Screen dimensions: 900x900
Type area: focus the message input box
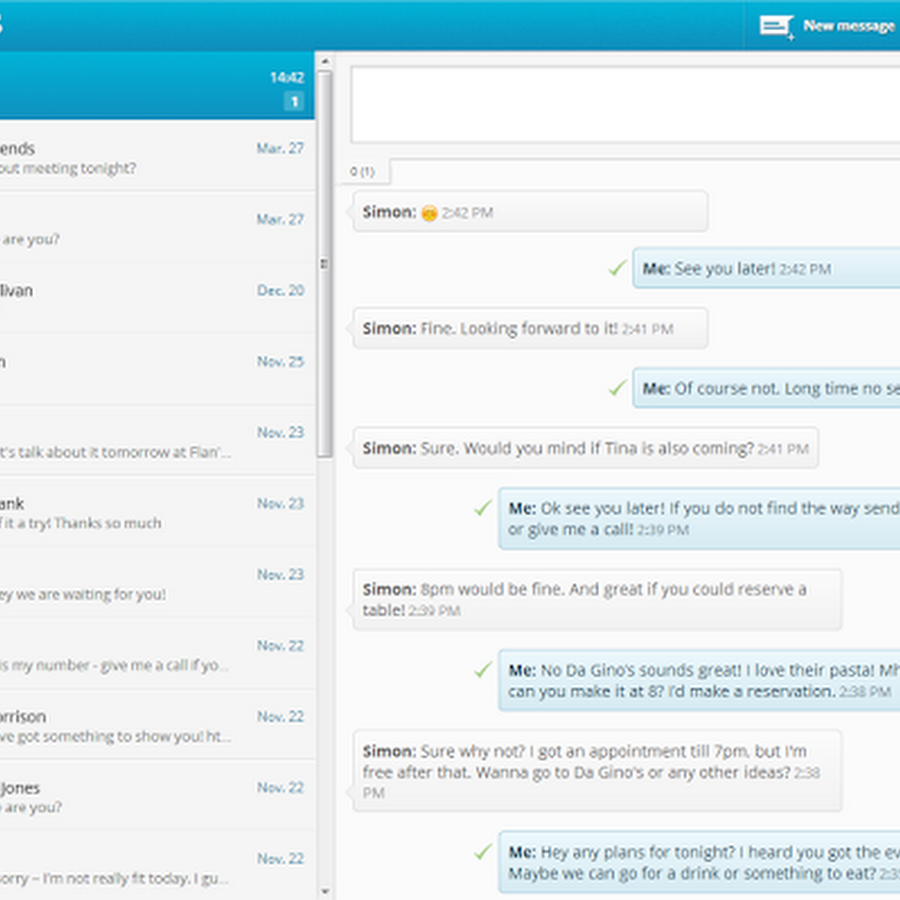[x=625, y=104]
